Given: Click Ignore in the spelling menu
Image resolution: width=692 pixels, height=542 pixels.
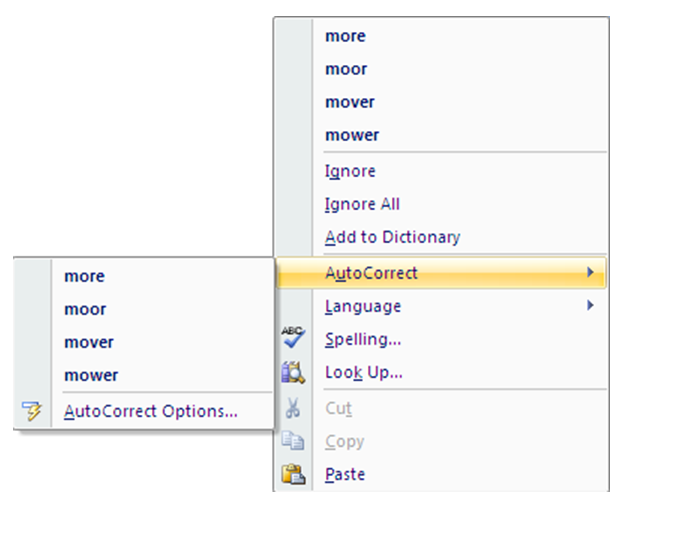Looking at the screenshot, I should point(350,171).
